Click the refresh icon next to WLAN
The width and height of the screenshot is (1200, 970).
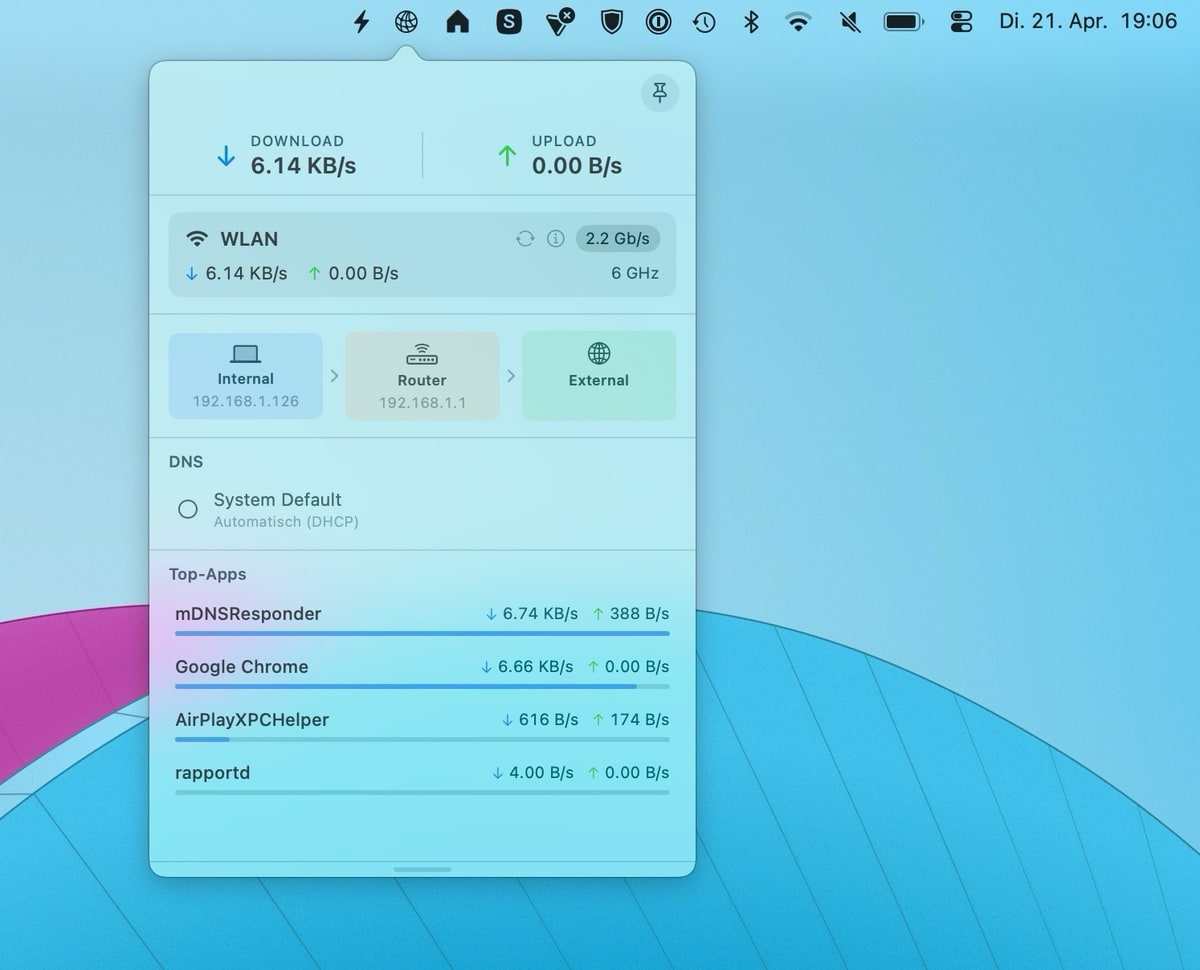pyautogui.click(x=524, y=238)
